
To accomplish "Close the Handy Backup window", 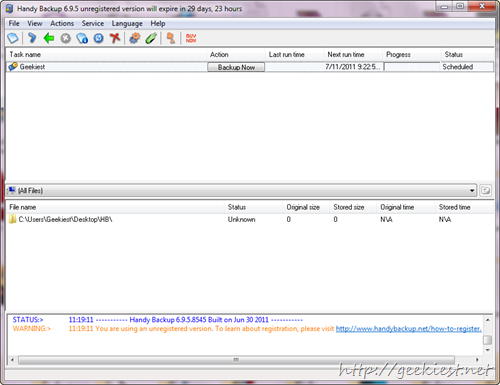I will (x=482, y=6).
